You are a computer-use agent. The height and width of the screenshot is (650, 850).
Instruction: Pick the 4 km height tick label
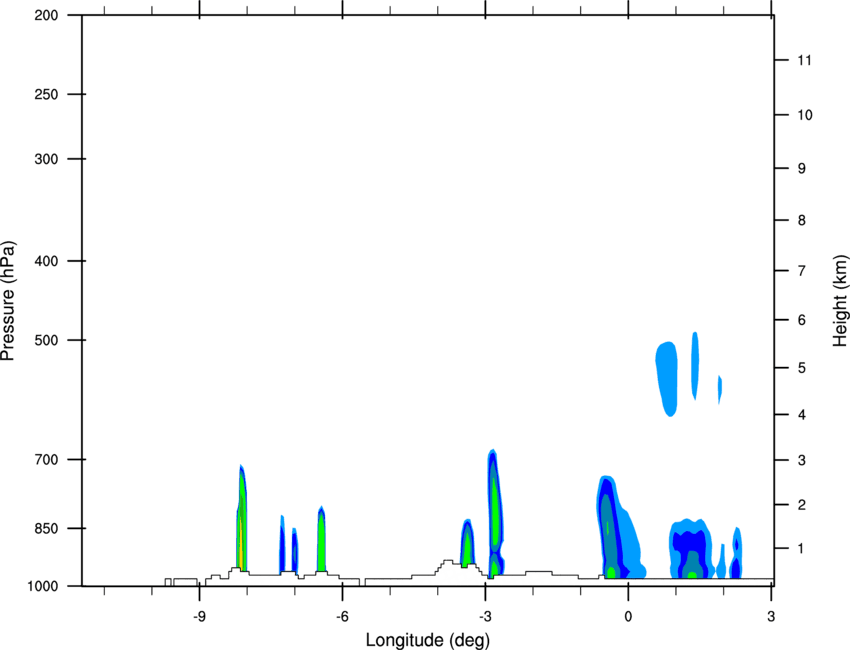pos(802,415)
